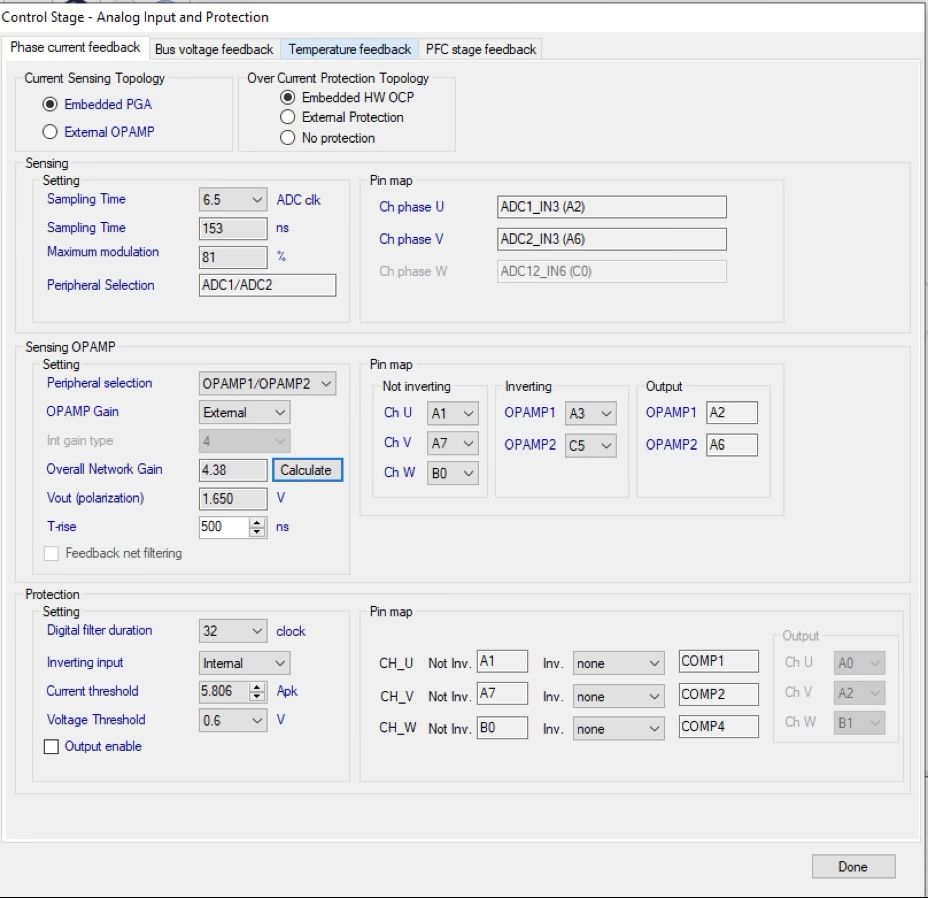Increase T-rise with the up arrow
928x898 pixels.
257,522
